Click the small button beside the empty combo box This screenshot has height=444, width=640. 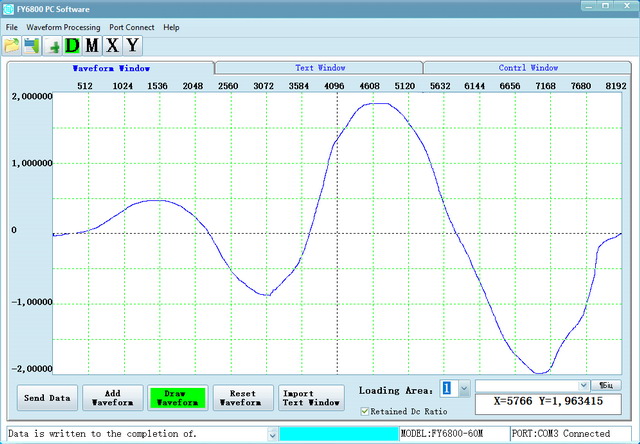(606, 385)
